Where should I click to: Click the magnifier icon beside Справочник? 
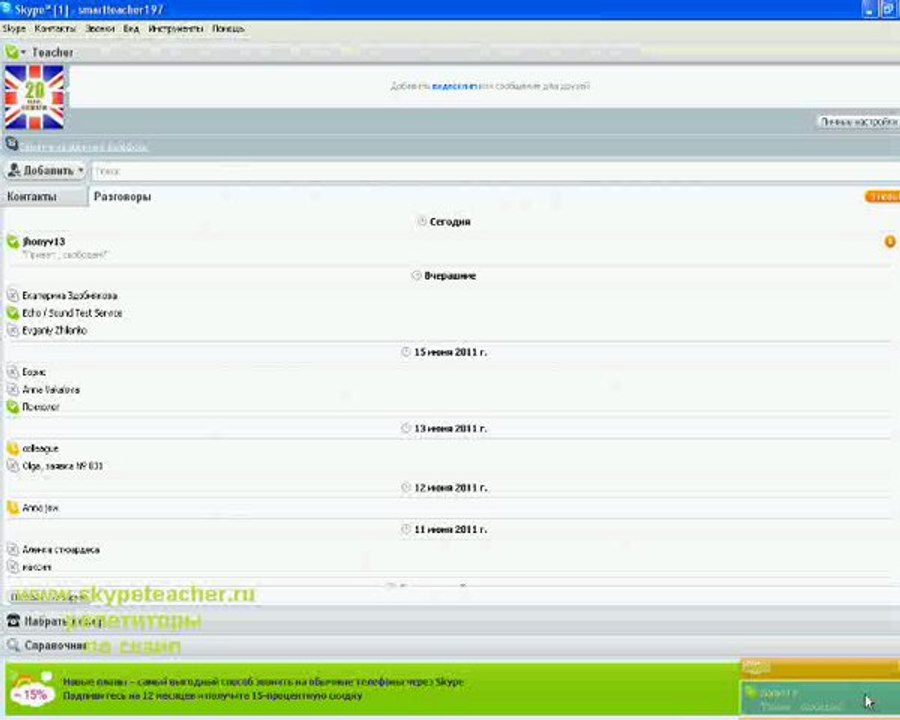[x=13, y=645]
